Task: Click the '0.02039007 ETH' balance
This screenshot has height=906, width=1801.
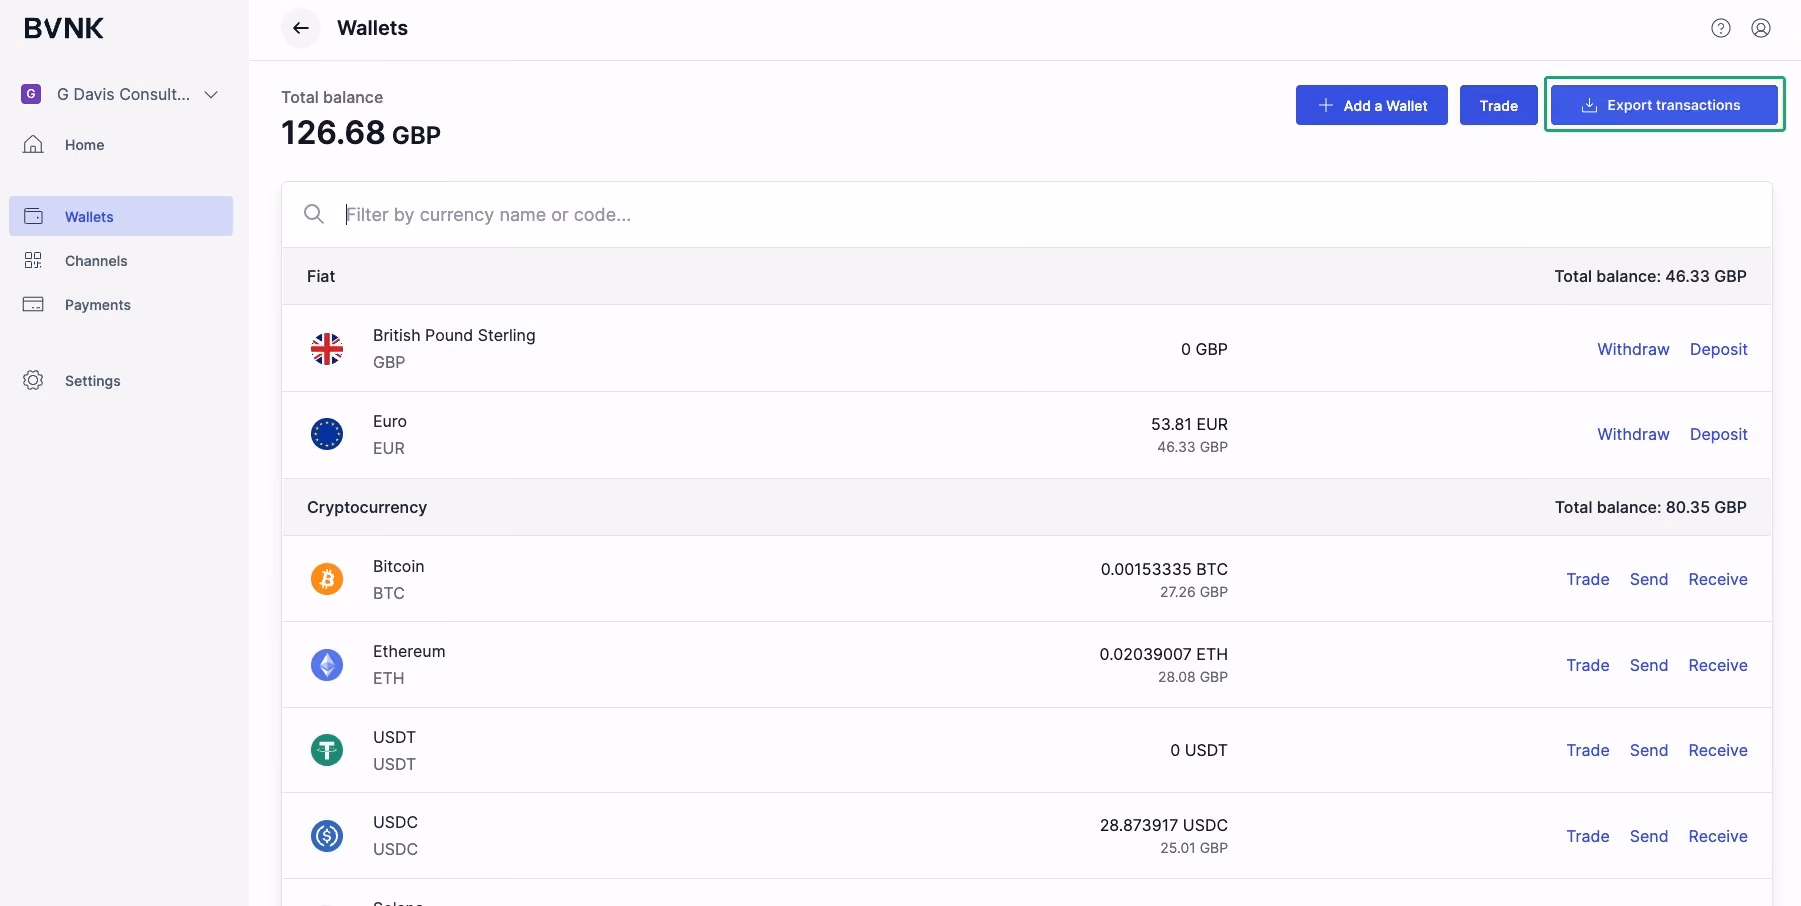Action: pyautogui.click(x=1164, y=654)
